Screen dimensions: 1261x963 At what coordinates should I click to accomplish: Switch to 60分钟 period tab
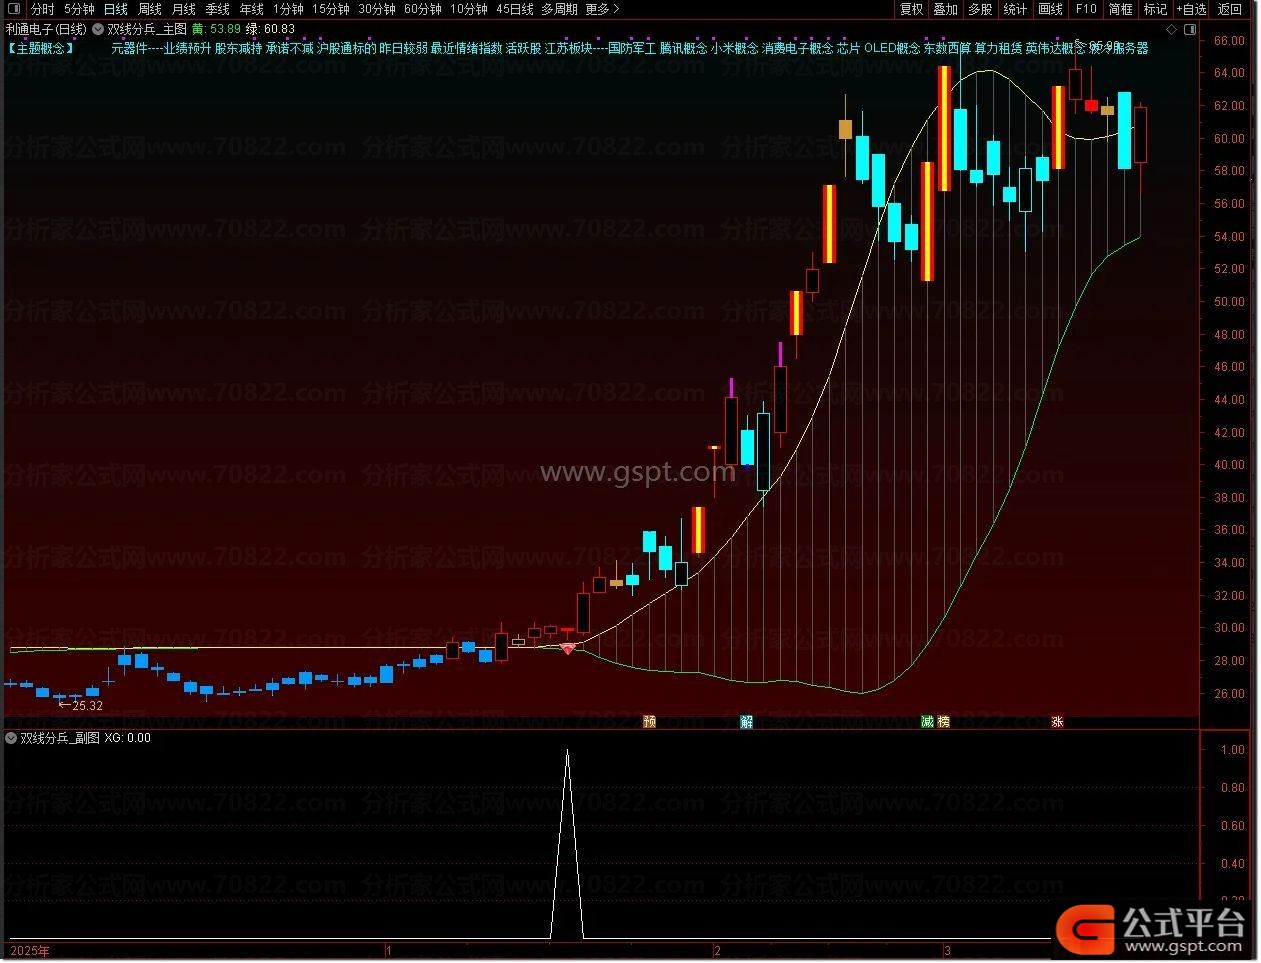422,9
